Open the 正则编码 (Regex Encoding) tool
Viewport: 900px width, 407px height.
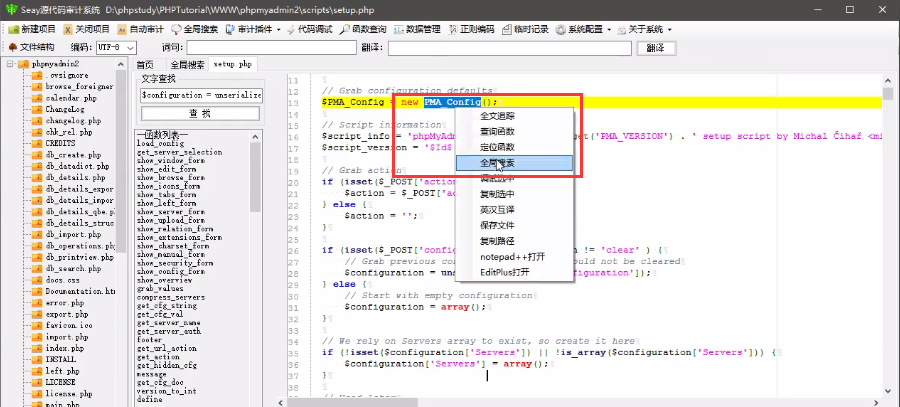coord(473,29)
